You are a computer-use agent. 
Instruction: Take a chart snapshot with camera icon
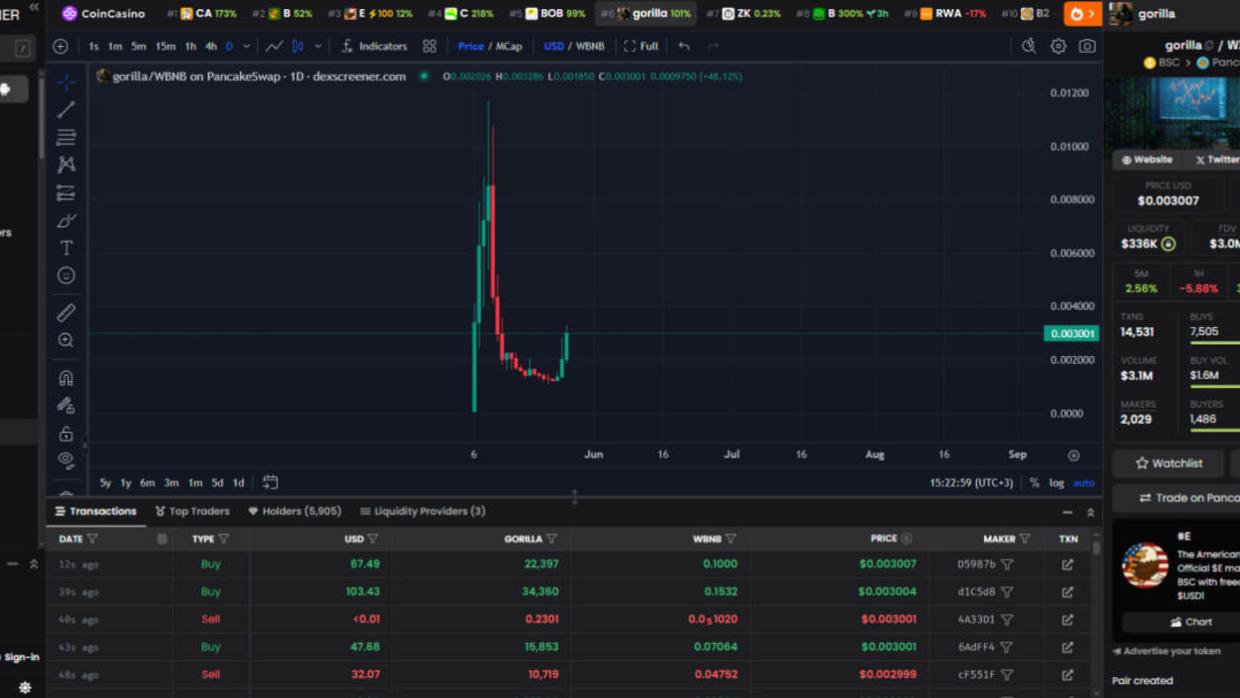pyautogui.click(x=1087, y=46)
